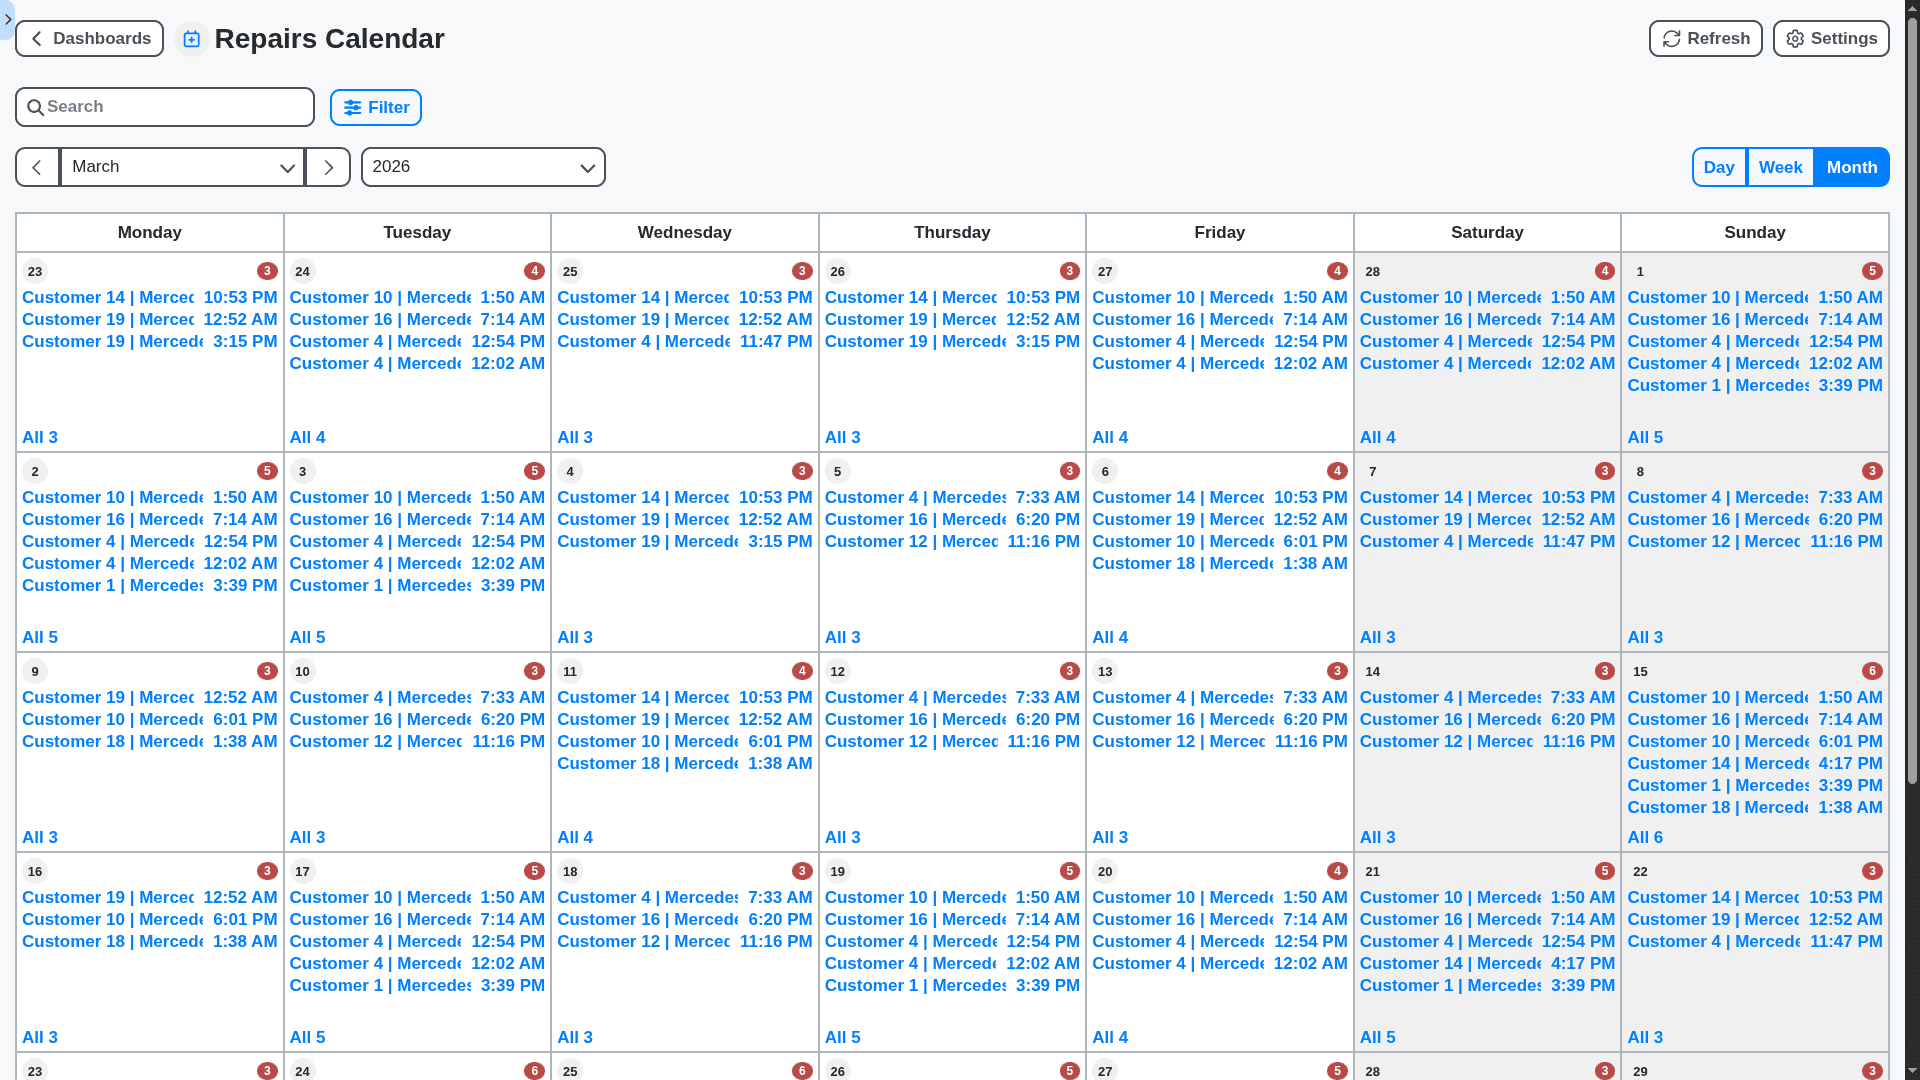Navigate to next month with right arrow
The height and width of the screenshot is (1080, 1920).
(x=327, y=167)
